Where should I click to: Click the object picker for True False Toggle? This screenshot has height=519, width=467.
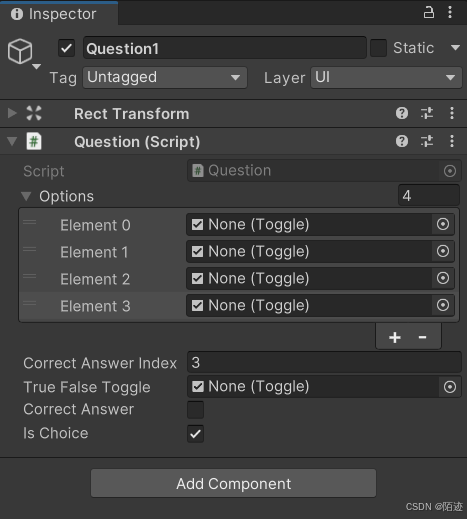(450, 387)
